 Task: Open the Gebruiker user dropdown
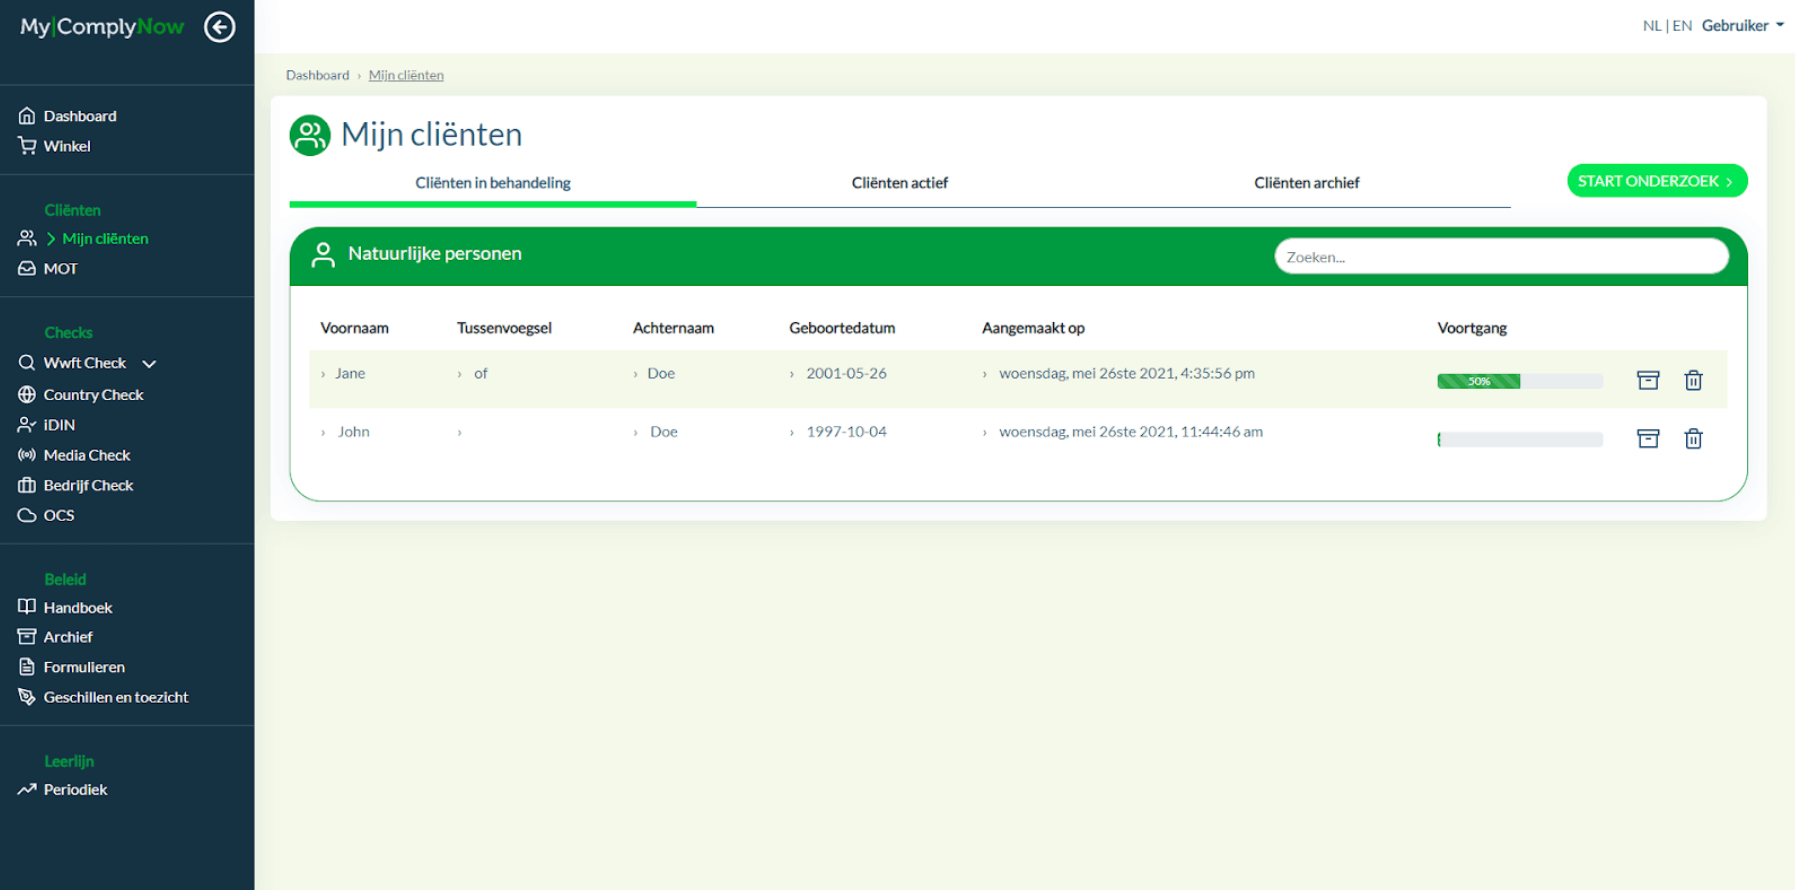point(1741,26)
